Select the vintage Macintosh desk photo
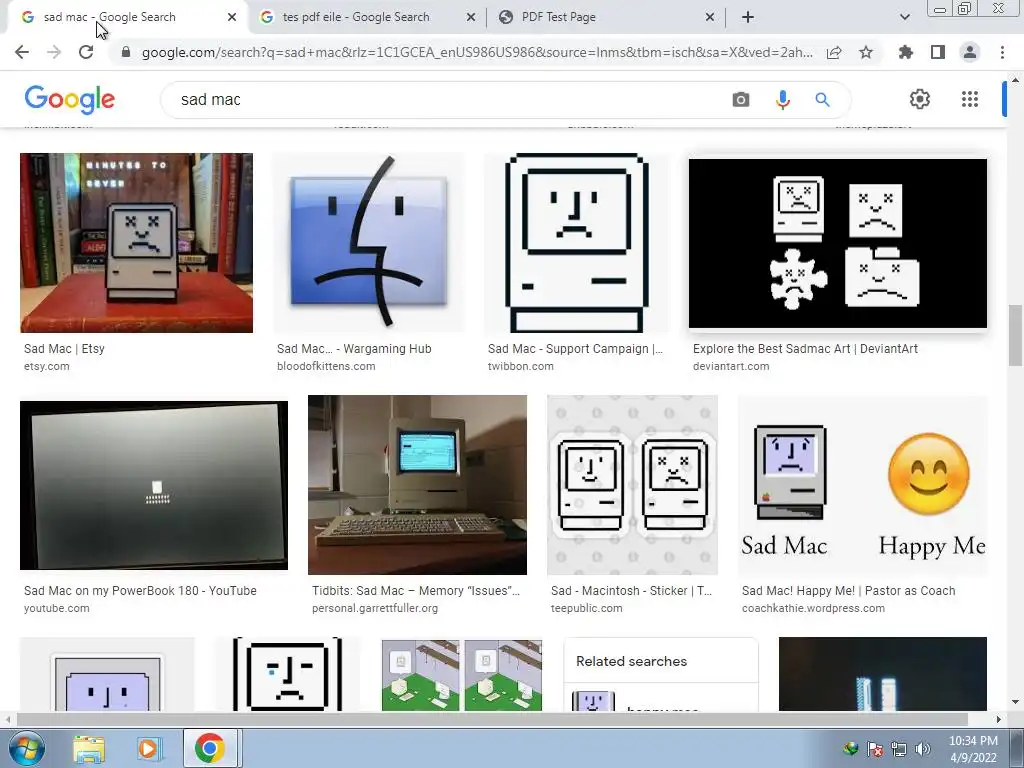This screenshot has width=1024, height=768. pyautogui.click(x=417, y=485)
